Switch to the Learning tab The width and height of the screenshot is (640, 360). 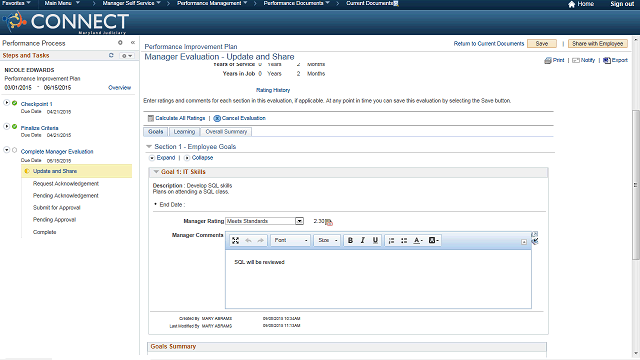(x=184, y=132)
